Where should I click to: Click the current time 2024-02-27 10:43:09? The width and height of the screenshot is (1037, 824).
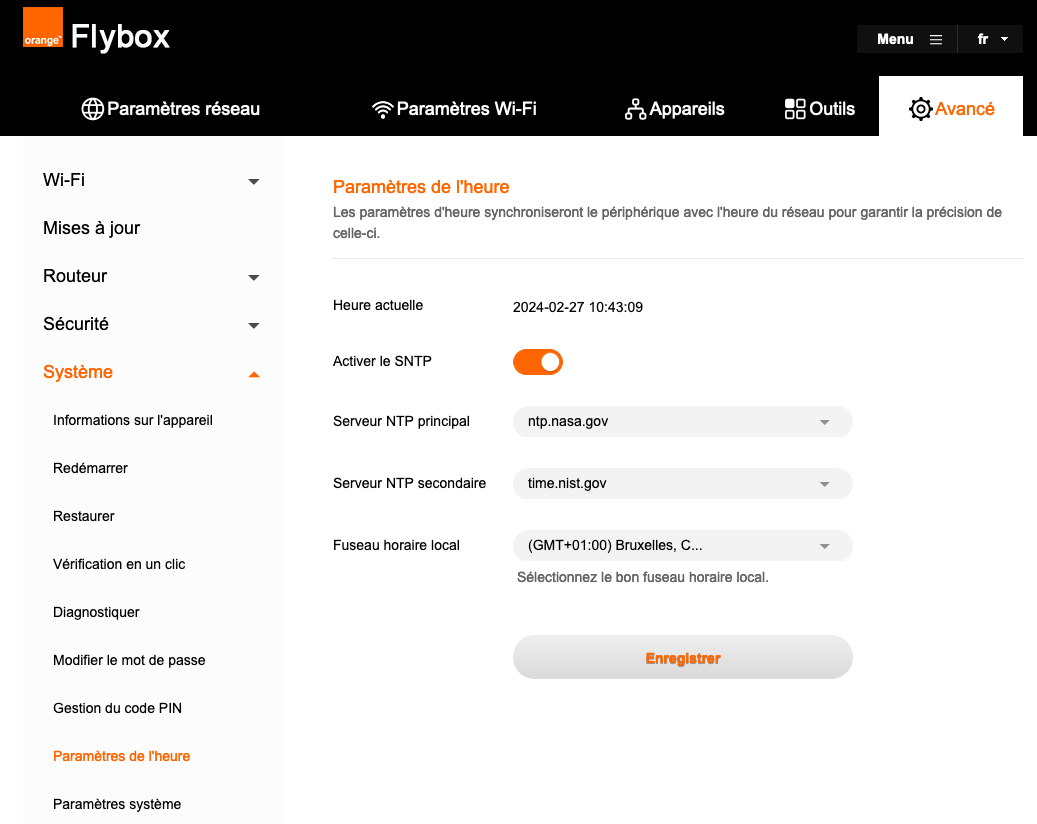pos(578,308)
